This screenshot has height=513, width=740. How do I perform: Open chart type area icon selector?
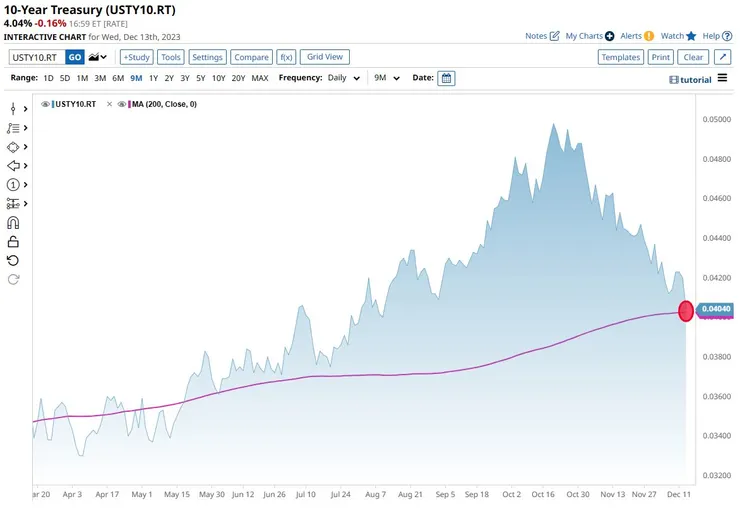(x=97, y=57)
